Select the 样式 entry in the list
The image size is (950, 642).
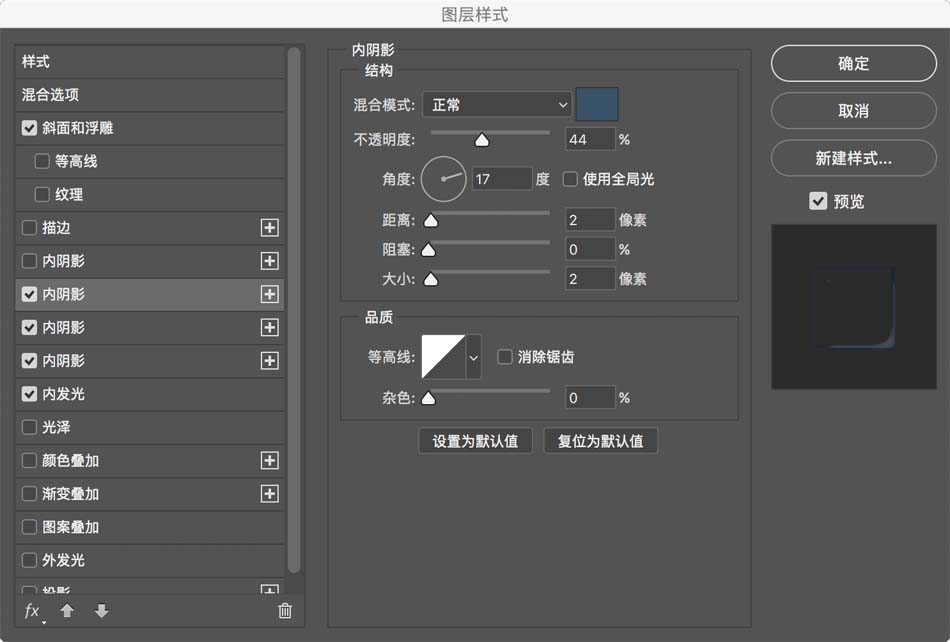coord(150,61)
